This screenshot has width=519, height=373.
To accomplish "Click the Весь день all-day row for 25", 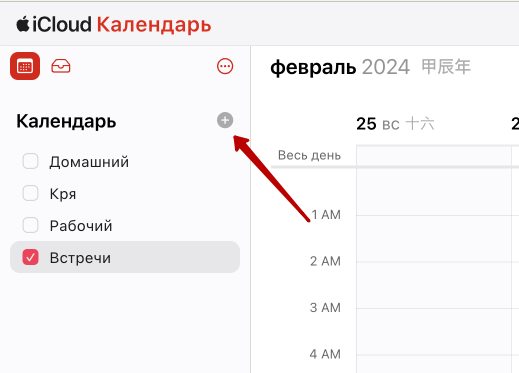I will pyautogui.click(x=434, y=155).
